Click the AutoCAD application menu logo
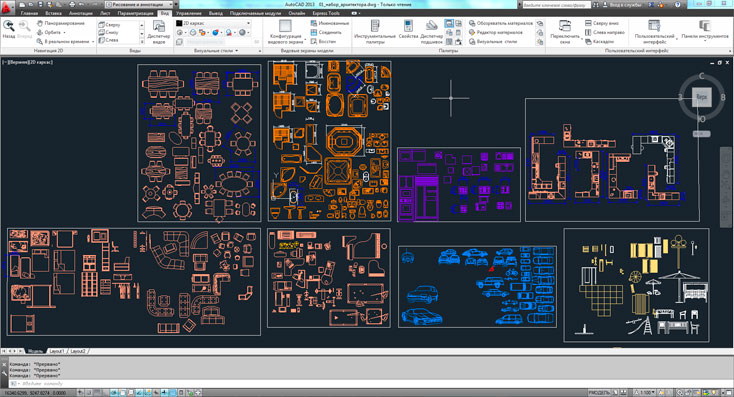 pyautogui.click(x=7, y=7)
